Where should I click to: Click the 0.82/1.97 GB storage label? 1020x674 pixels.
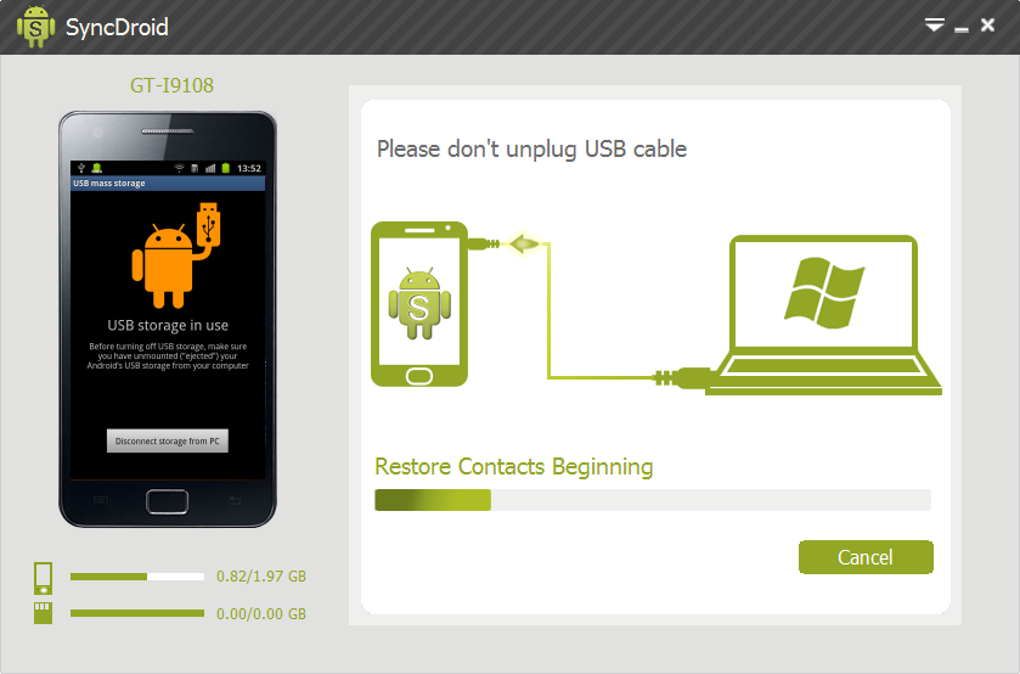click(261, 576)
